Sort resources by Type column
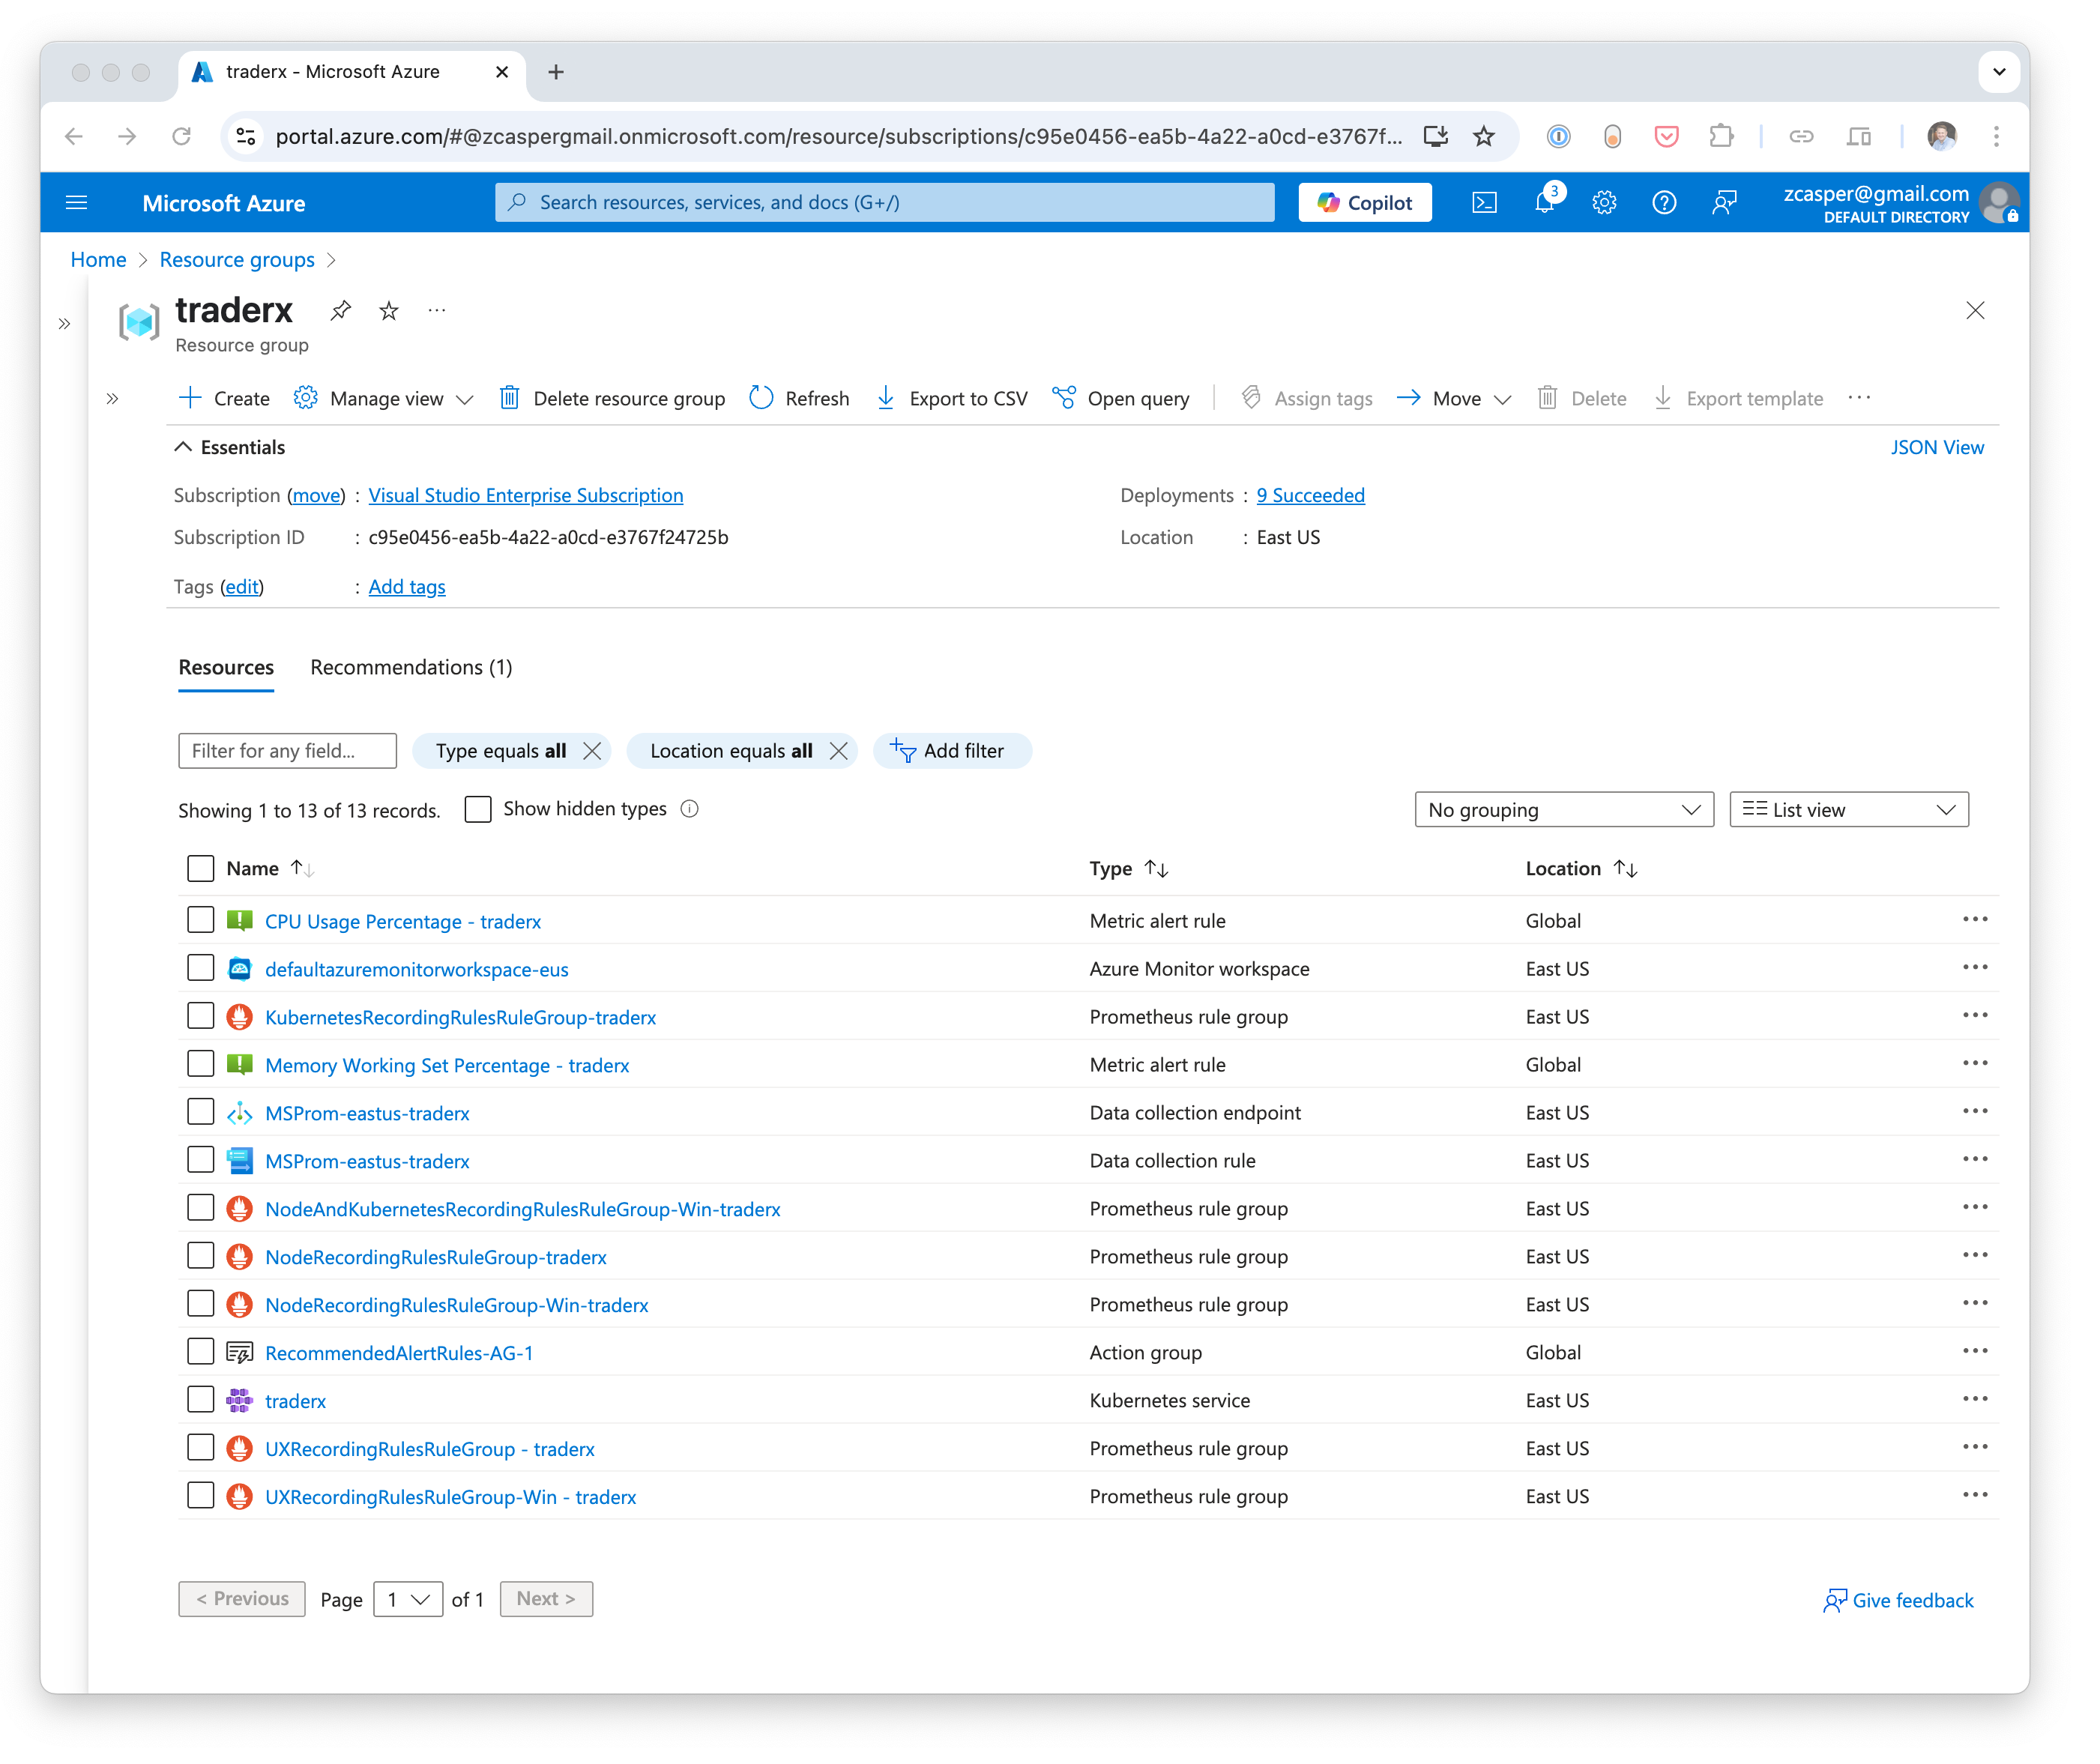Image resolution: width=2100 pixels, height=1764 pixels. coord(1129,869)
